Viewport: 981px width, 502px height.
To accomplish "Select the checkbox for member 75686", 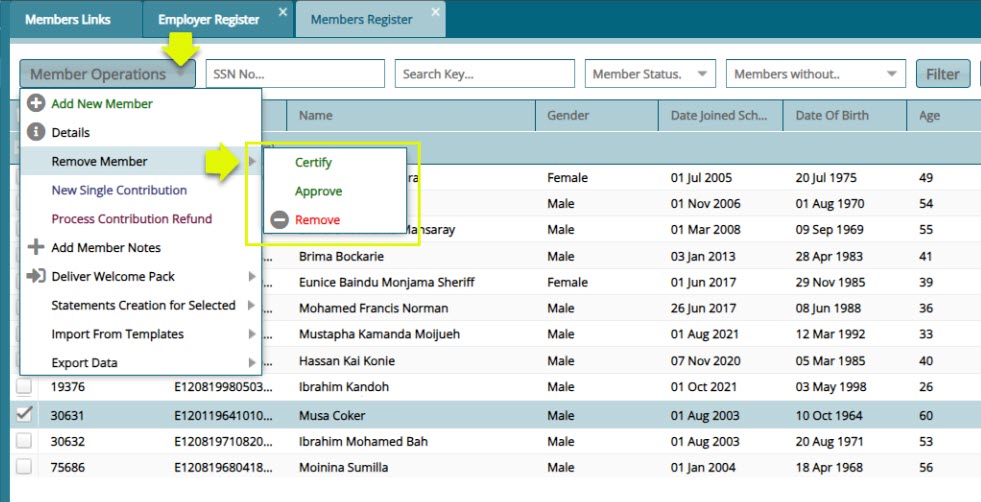I will [25, 466].
